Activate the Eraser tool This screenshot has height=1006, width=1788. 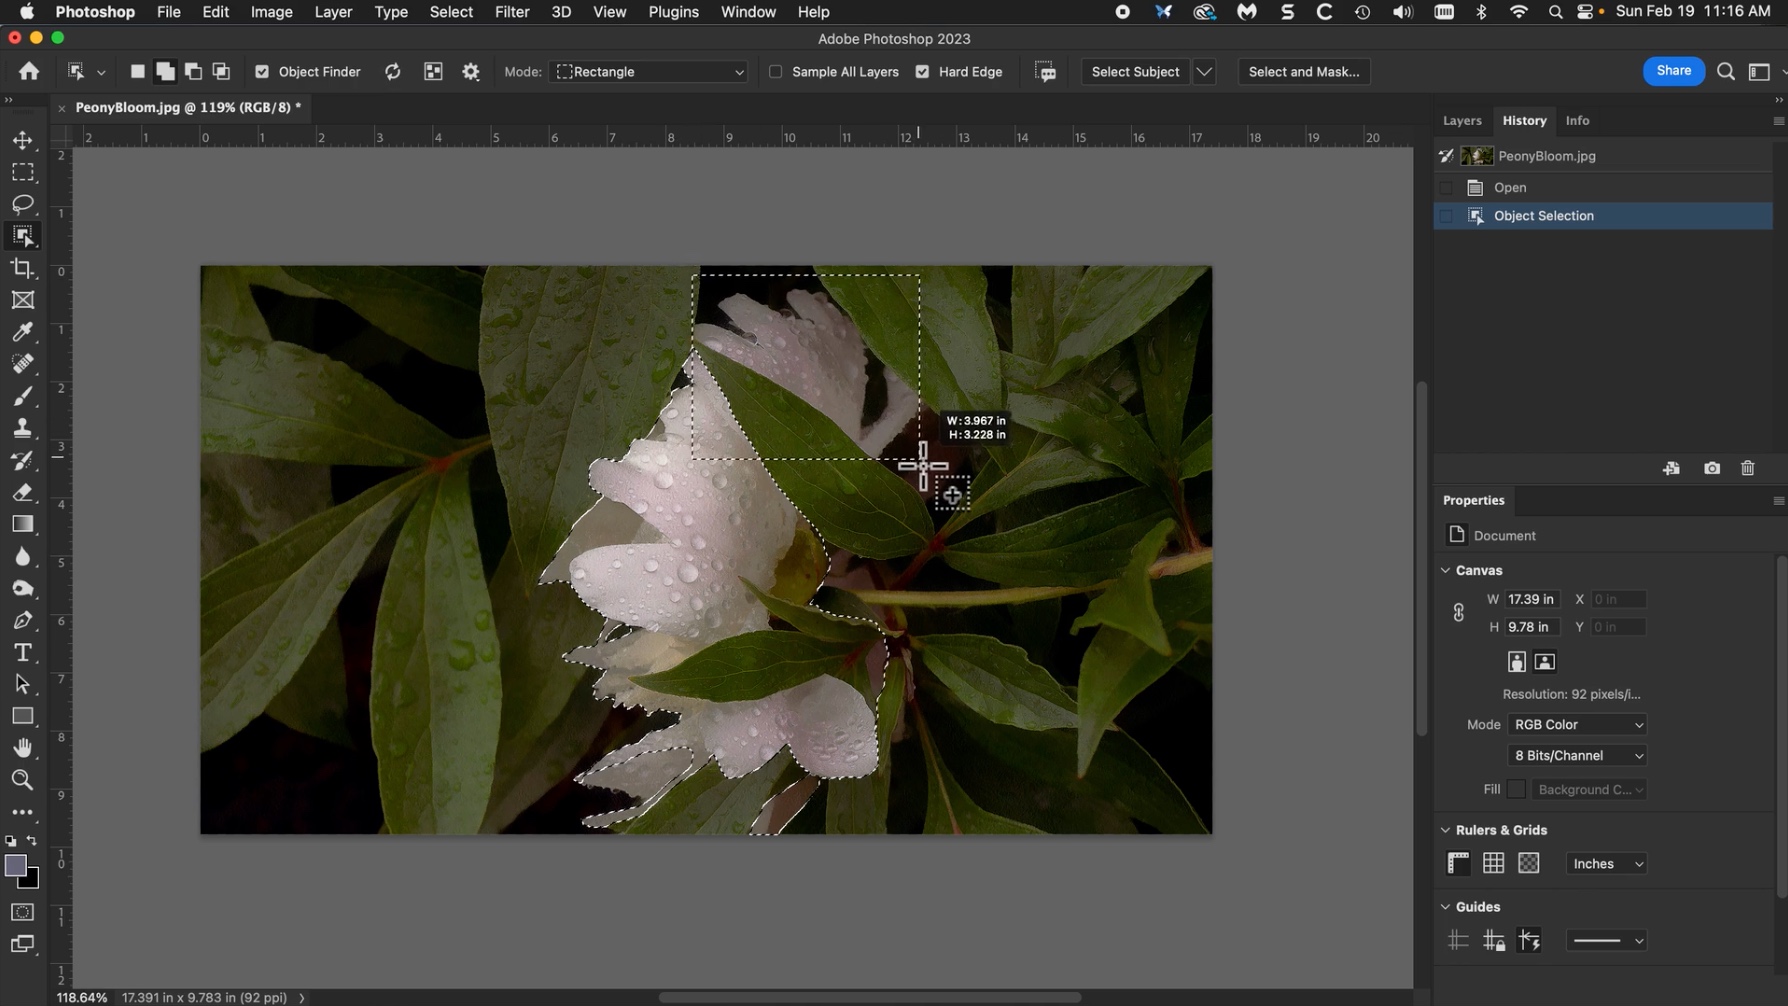[22, 492]
